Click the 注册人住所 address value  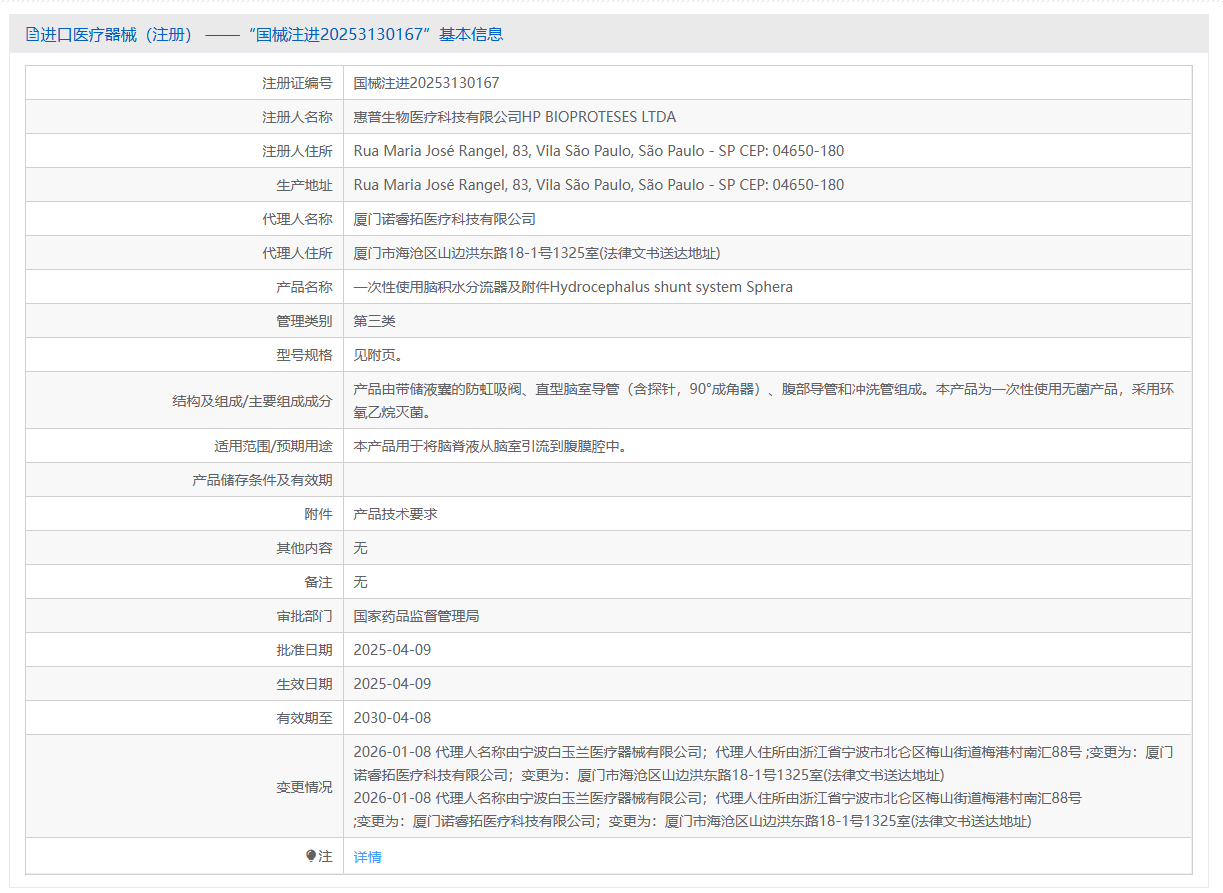tap(599, 151)
